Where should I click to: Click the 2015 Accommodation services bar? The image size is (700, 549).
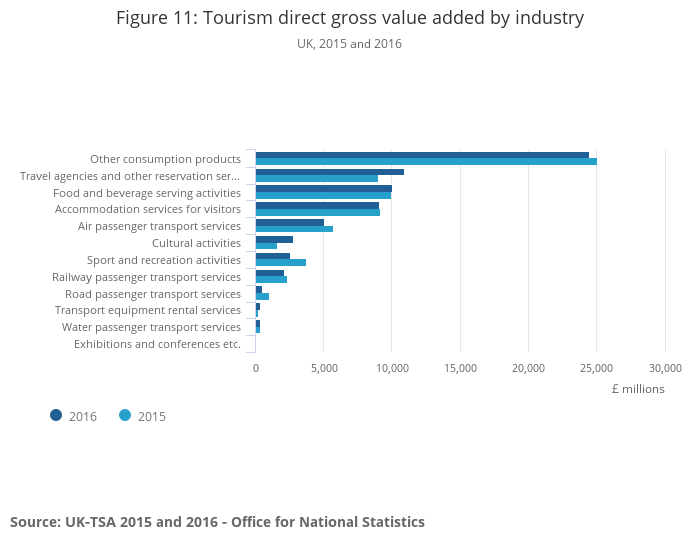(317, 212)
